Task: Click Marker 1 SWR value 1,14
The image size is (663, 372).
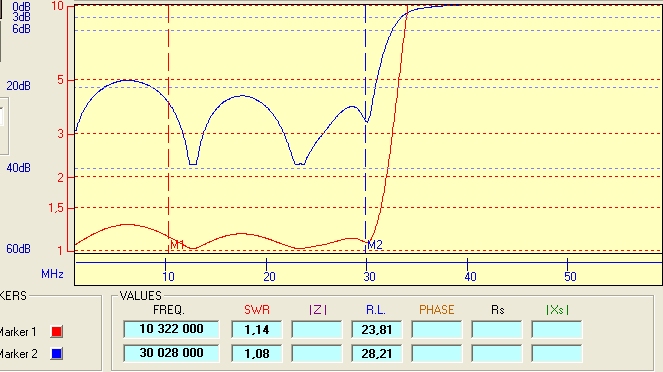Action: [x=257, y=329]
